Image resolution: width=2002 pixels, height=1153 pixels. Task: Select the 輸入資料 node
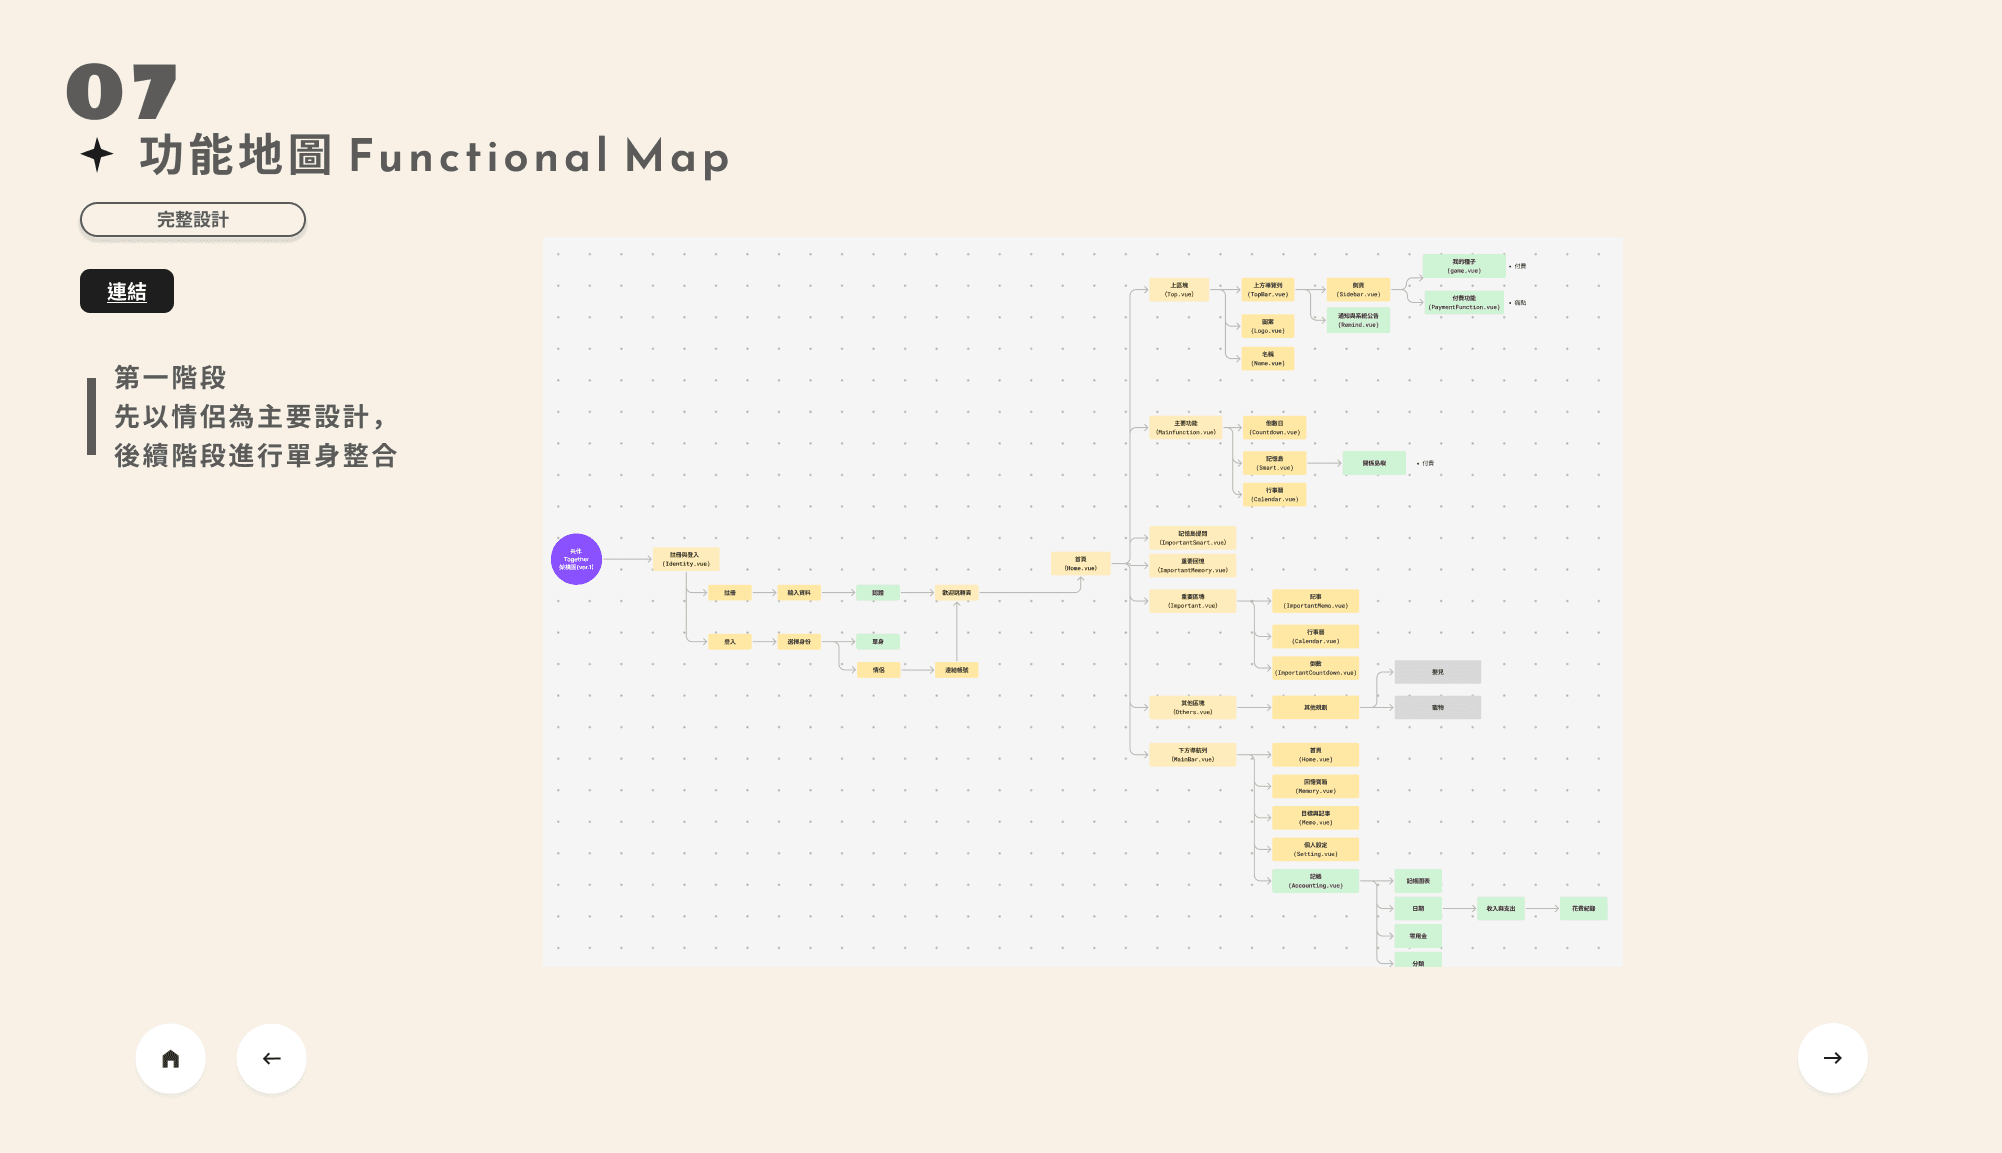pos(799,593)
